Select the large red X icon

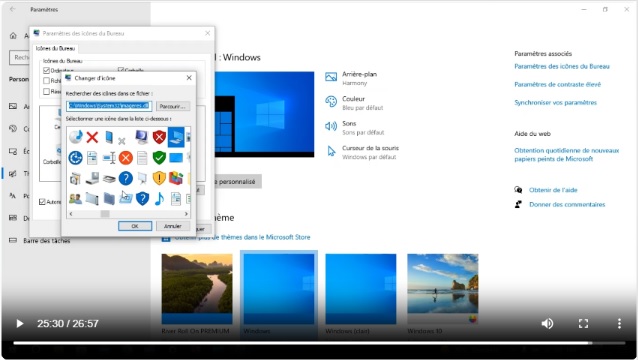pyautogui.click(x=92, y=137)
